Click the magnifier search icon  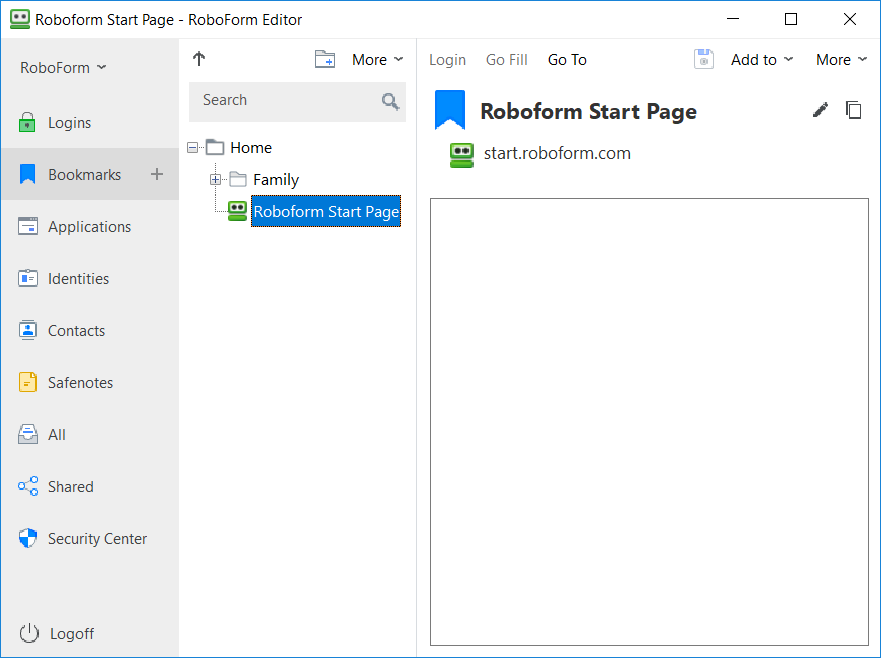pyautogui.click(x=390, y=101)
